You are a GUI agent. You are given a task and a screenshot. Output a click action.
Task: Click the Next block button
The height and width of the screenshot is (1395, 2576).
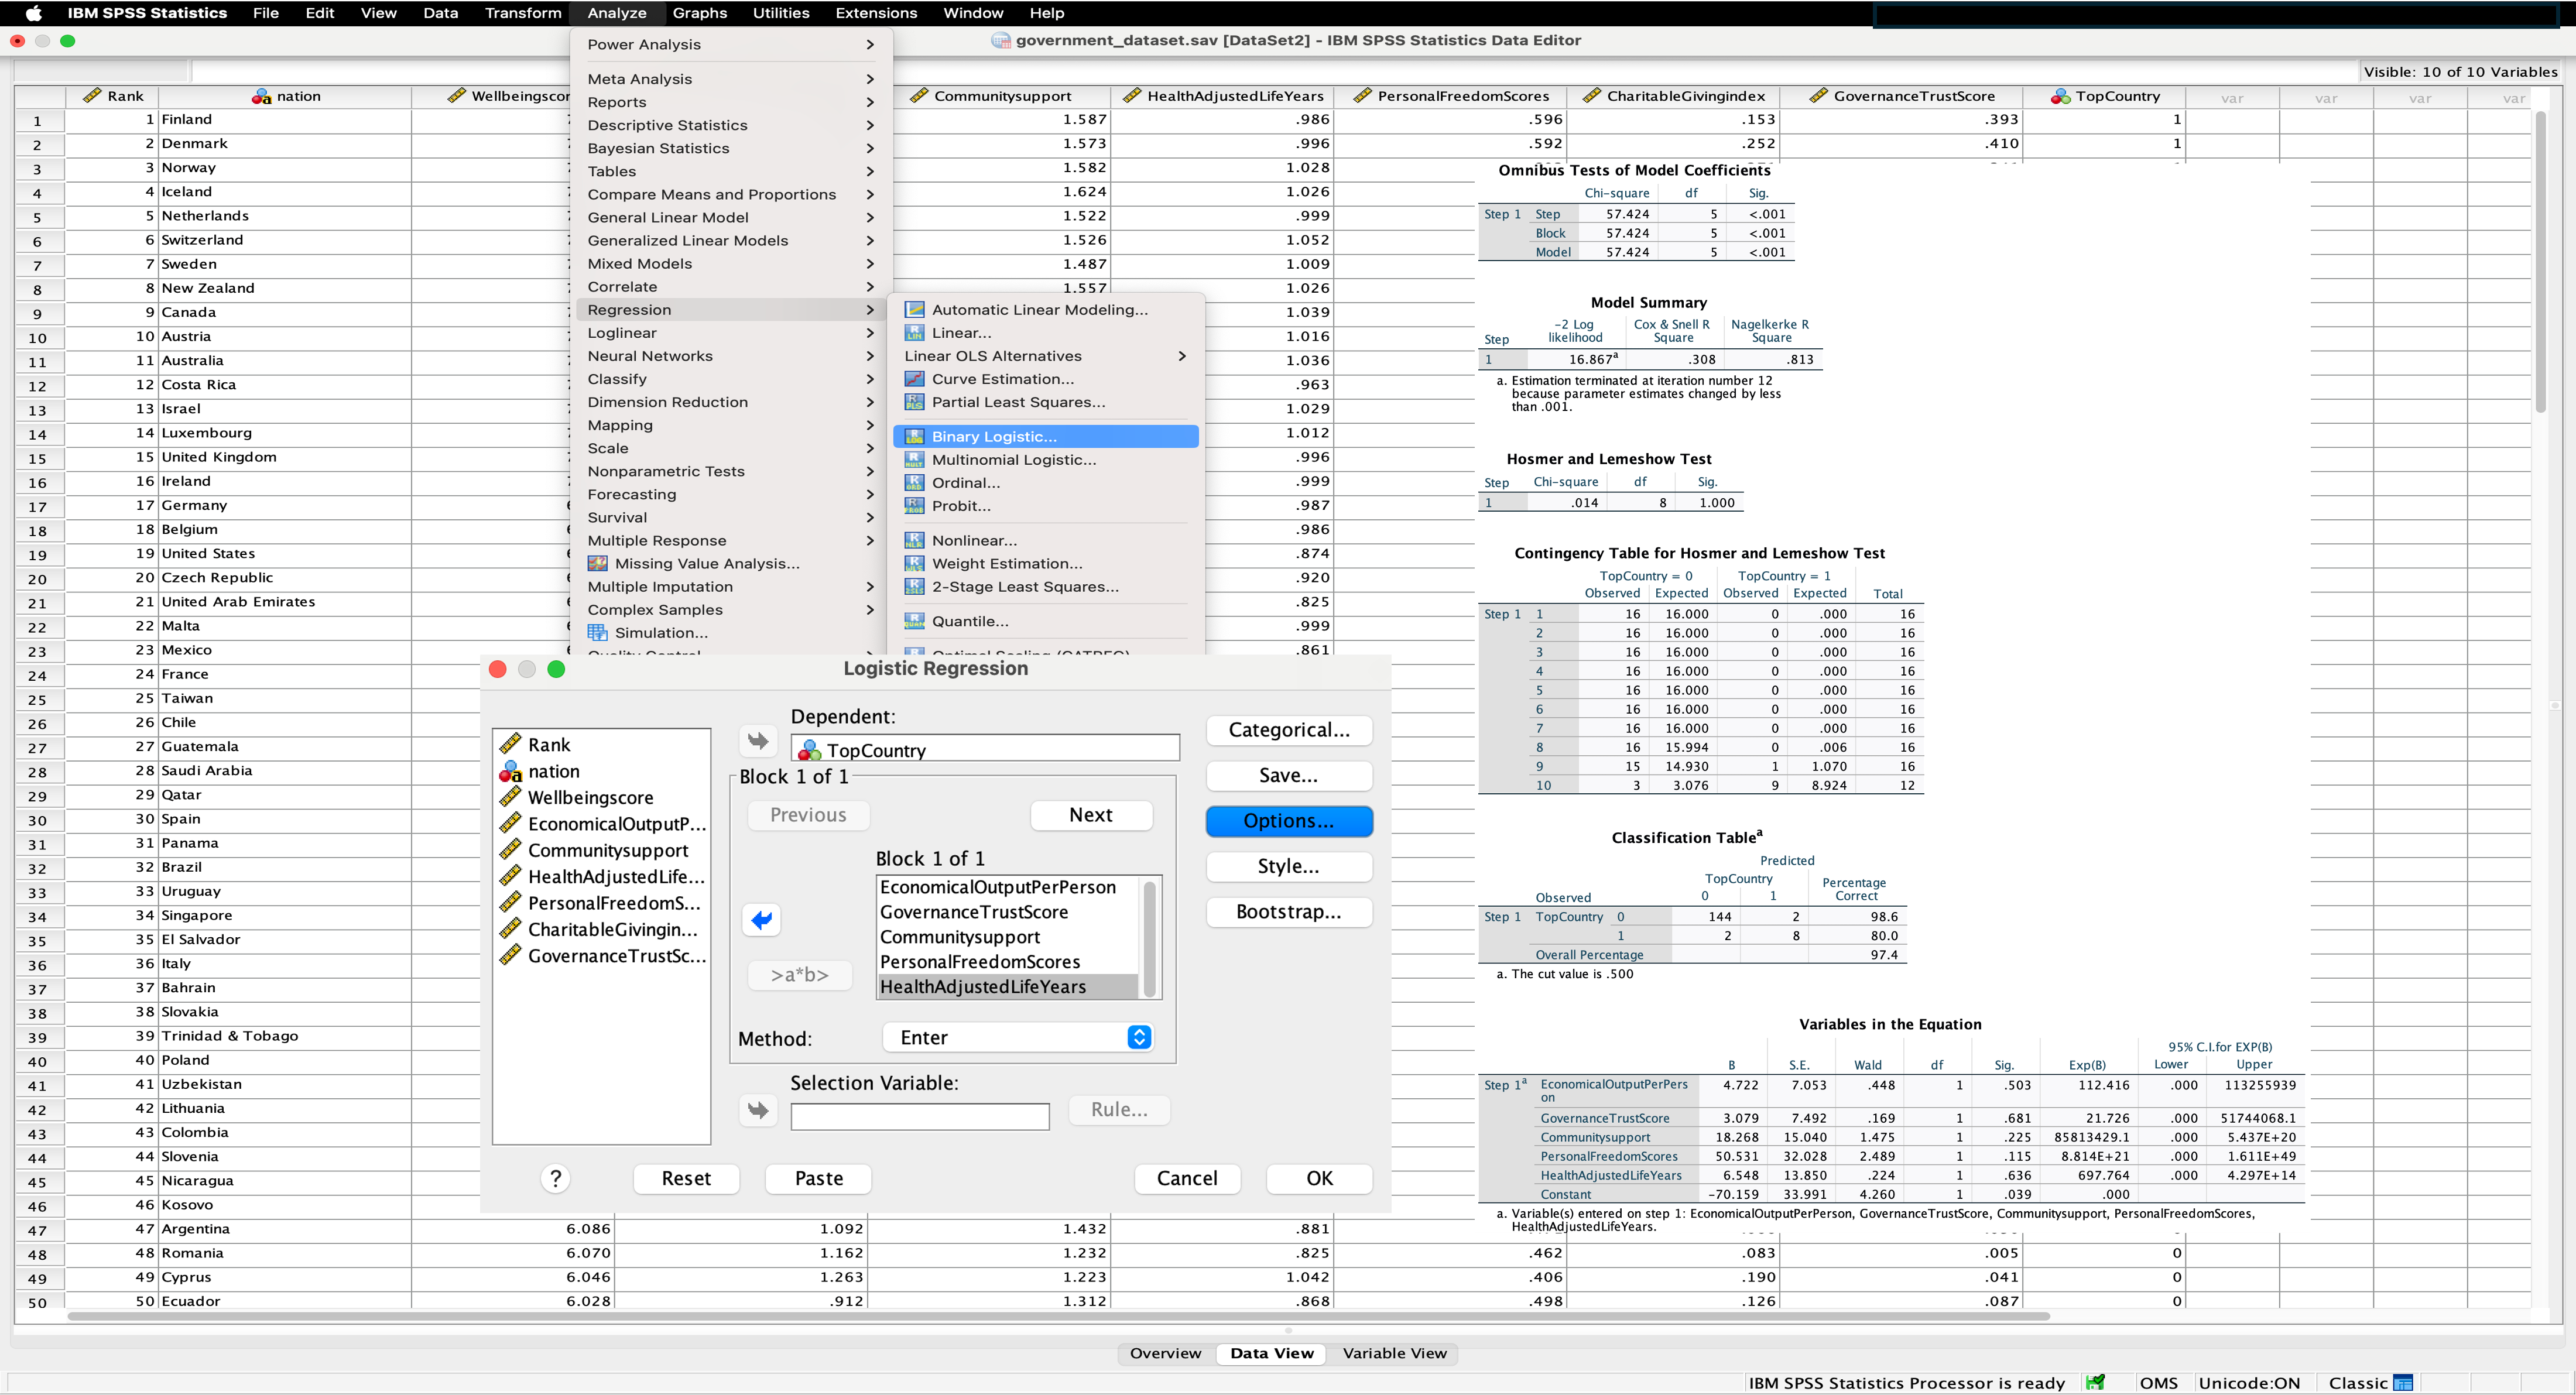click(x=1091, y=815)
